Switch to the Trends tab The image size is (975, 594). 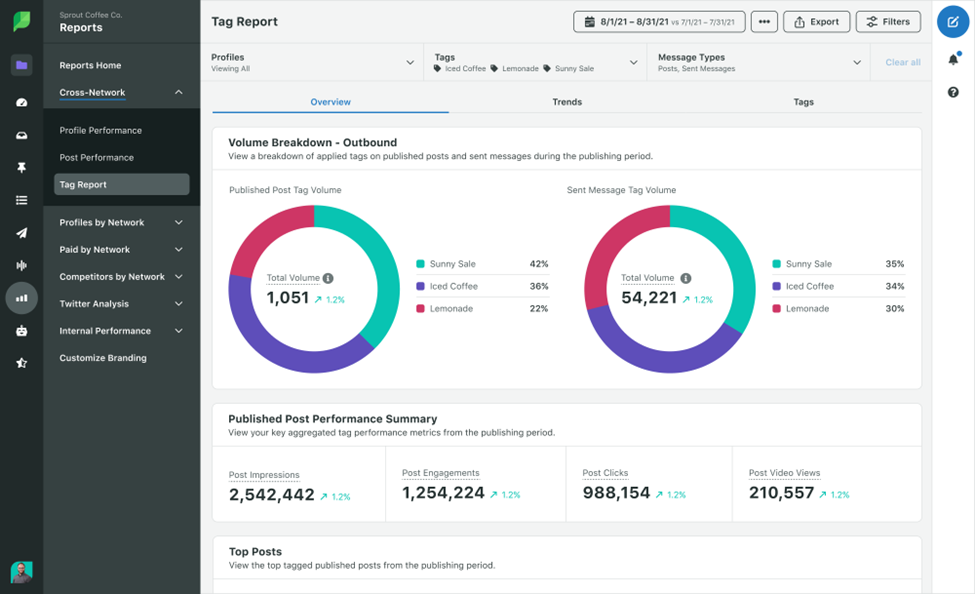[566, 101]
